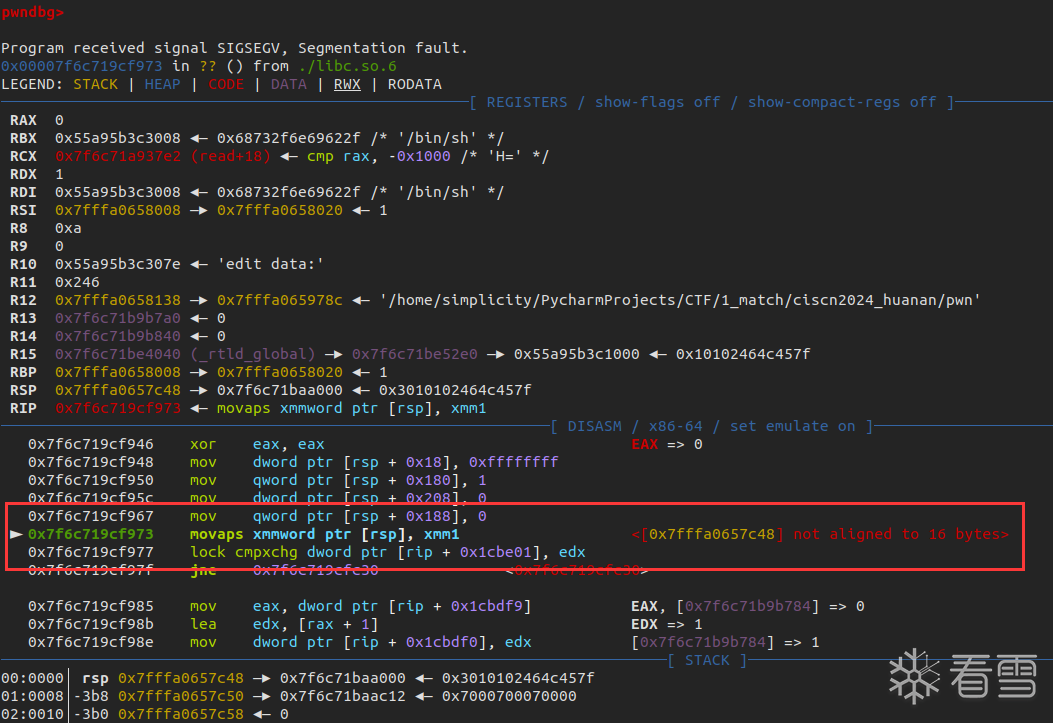This screenshot has height=723, width=1053.
Task: Click the red CODE legend label
Action: pyautogui.click(x=226, y=84)
